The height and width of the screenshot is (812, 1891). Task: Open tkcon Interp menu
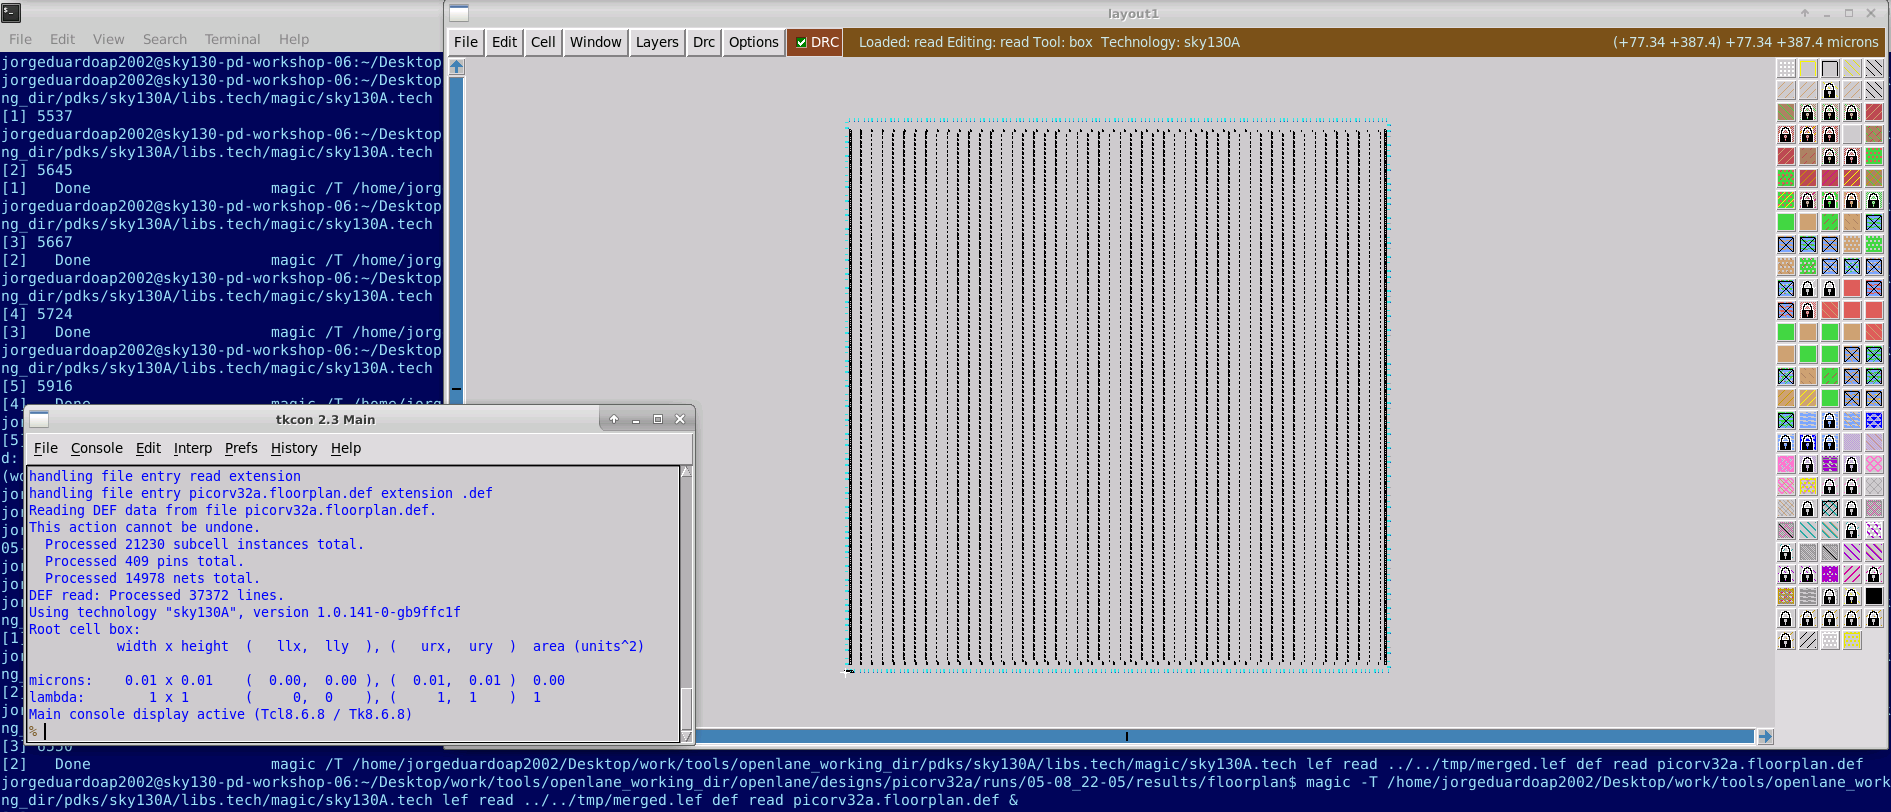click(193, 448)
